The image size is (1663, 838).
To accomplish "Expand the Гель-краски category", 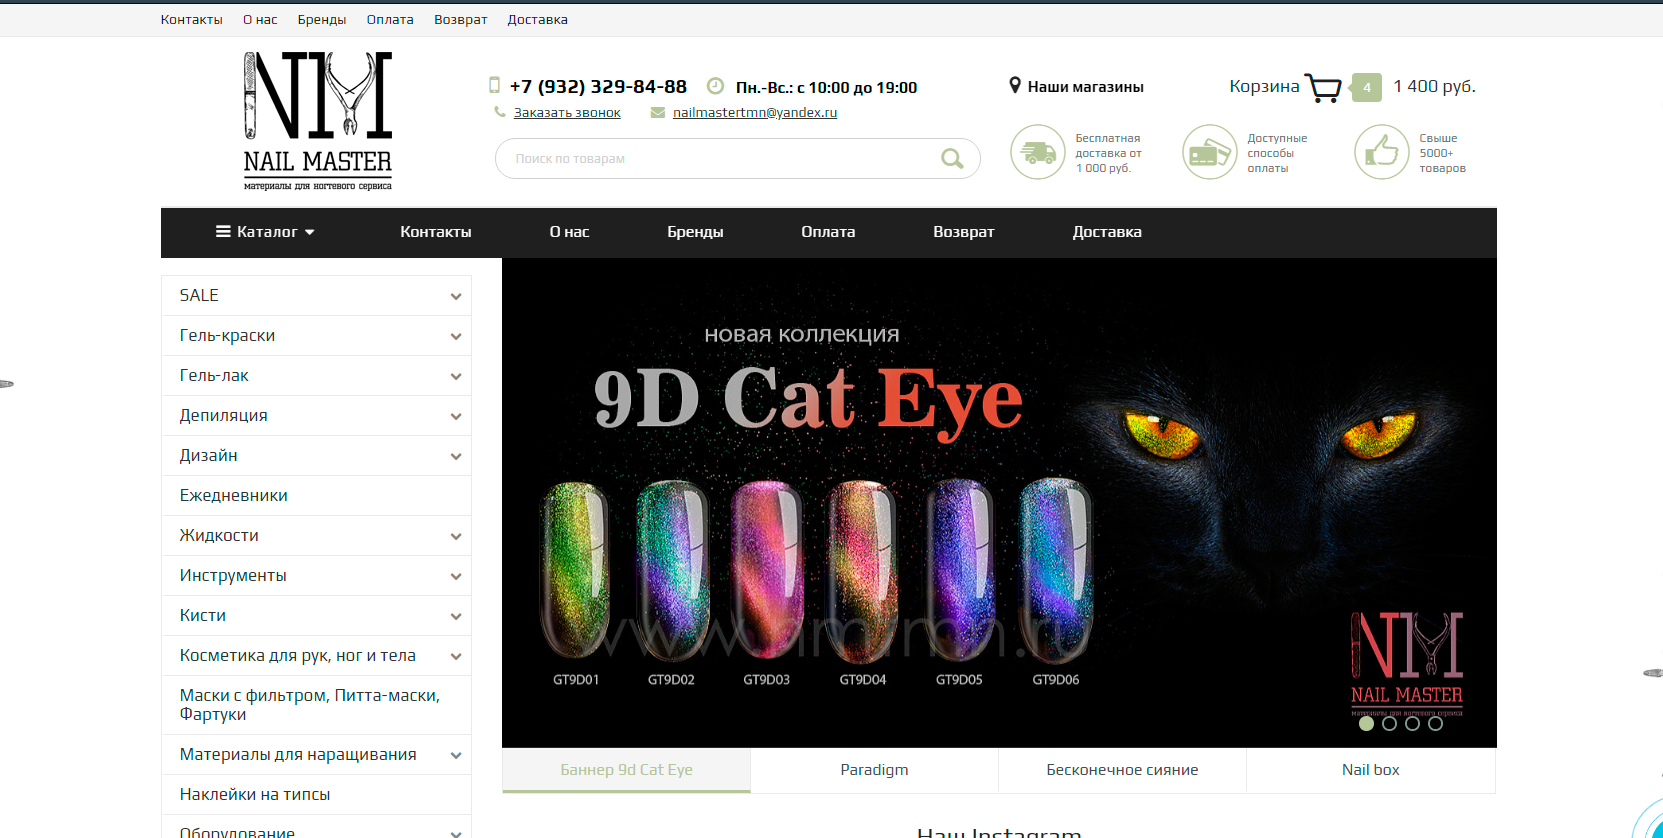I will coord(456,336).
